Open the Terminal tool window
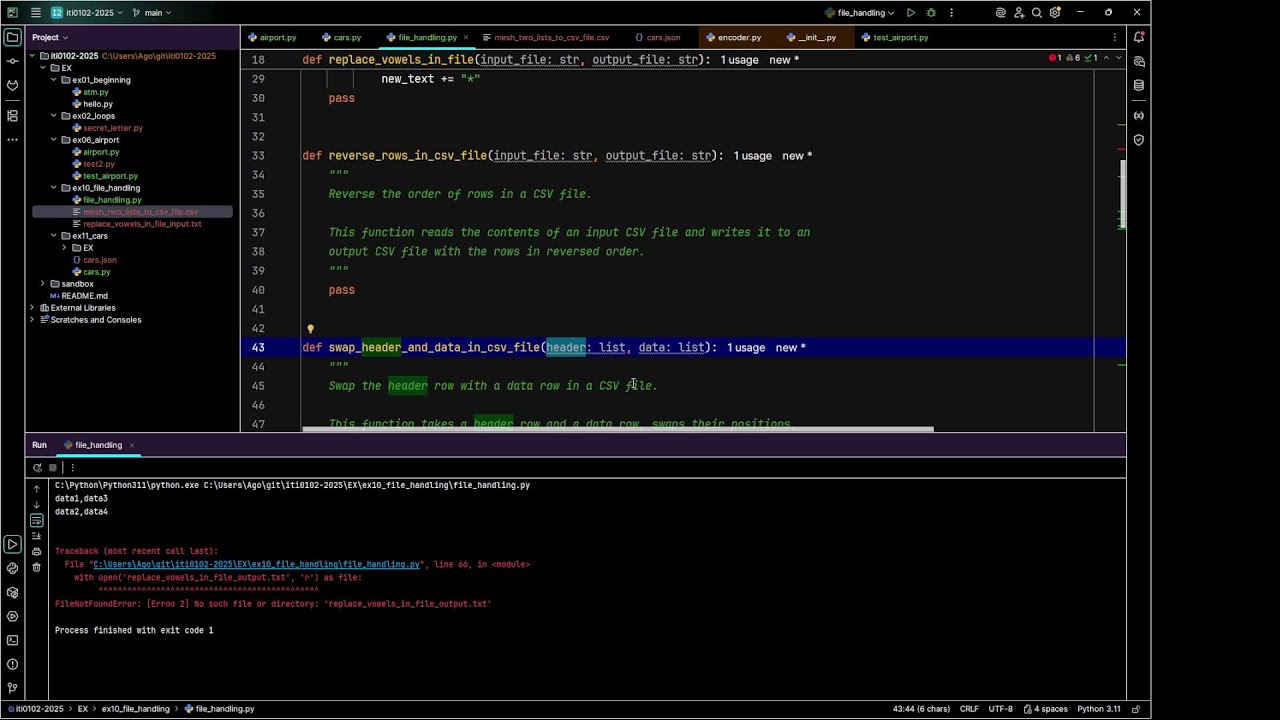1280x720 pixels. coord(12,640)
